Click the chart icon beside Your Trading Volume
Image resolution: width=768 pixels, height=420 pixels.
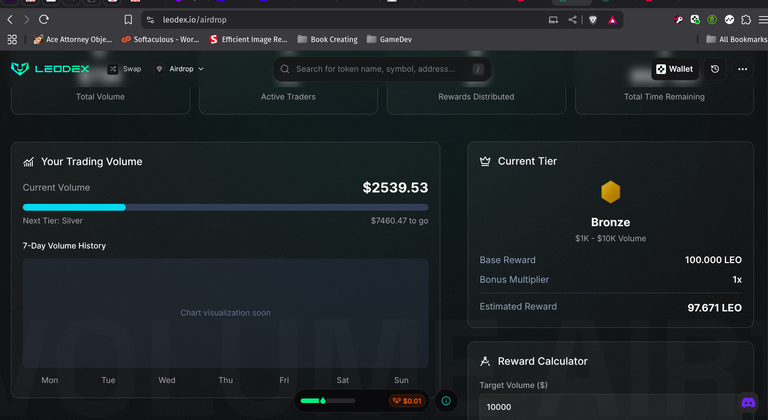click(x=28, y=162)
